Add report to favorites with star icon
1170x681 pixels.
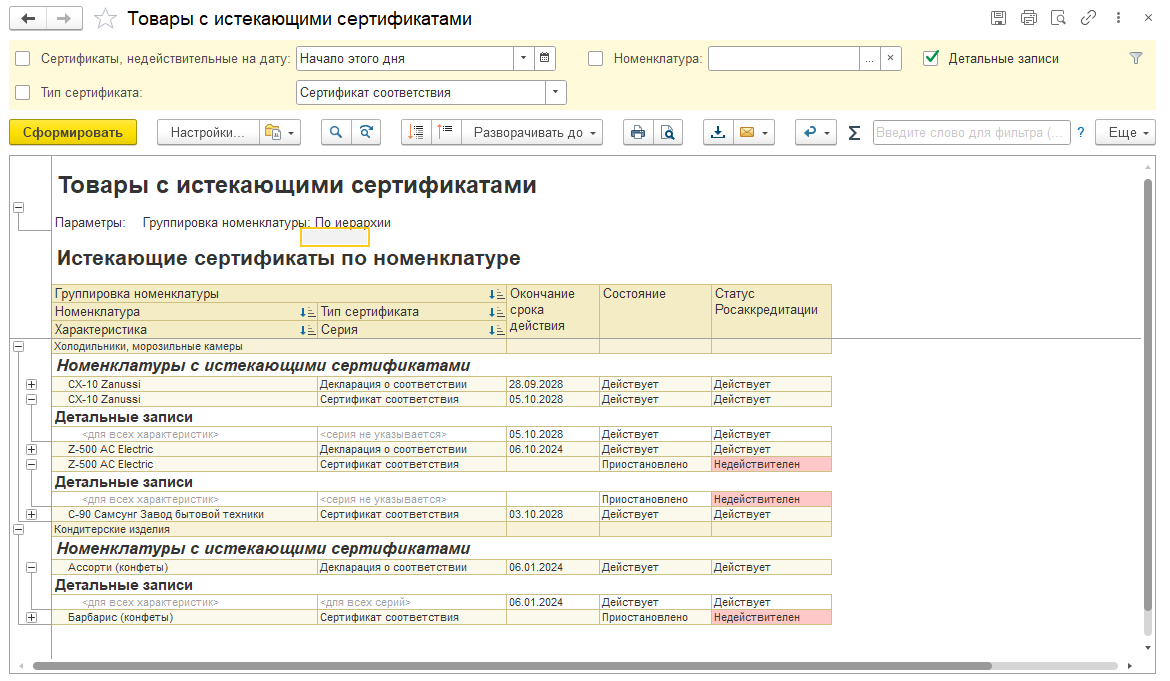104,19
